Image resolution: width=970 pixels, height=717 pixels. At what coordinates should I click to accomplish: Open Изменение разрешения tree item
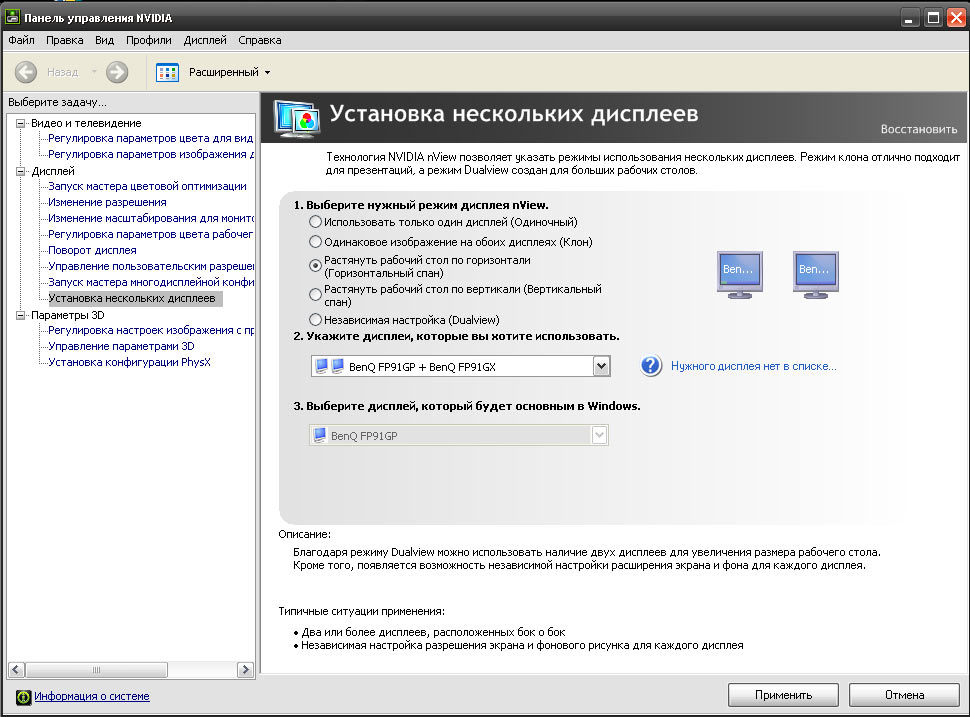(107, 202)
